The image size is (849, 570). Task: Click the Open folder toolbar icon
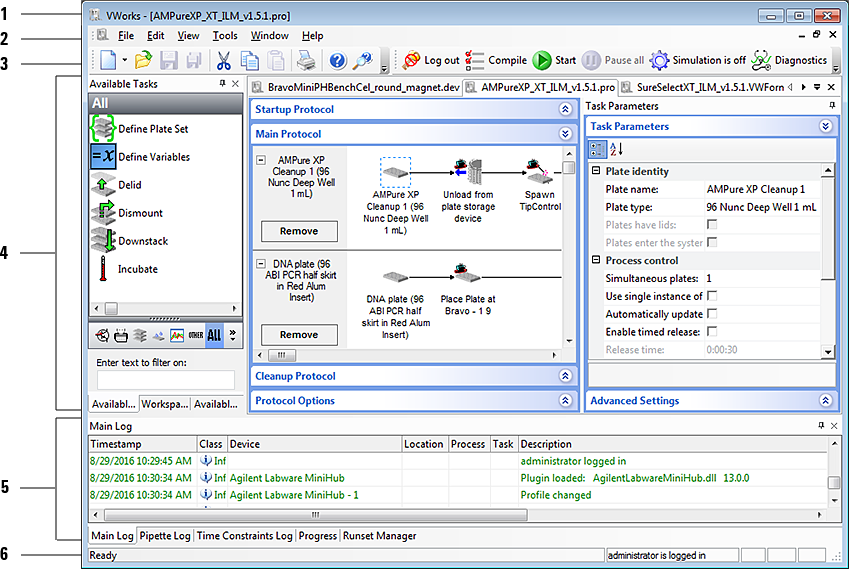[x=143, y=60]
